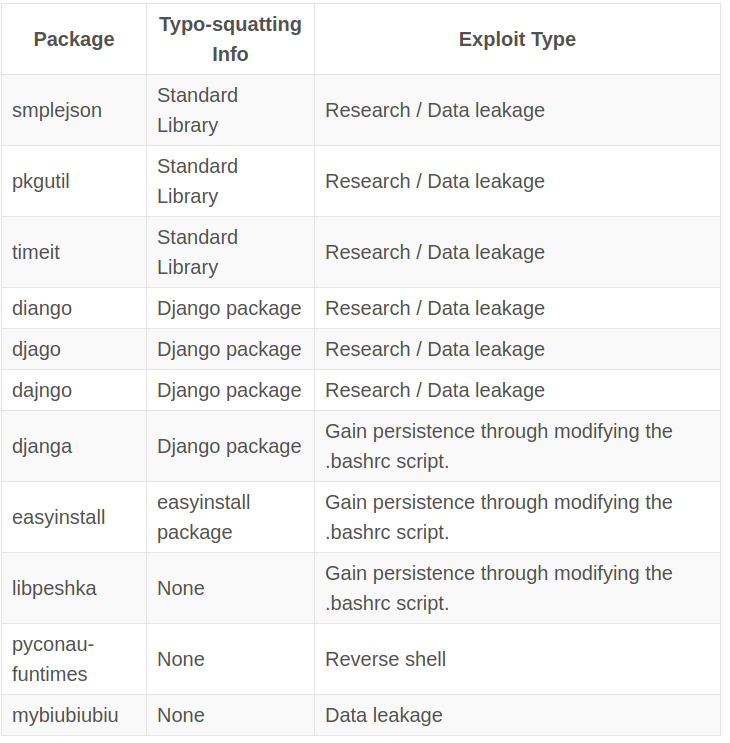This screenshot has width=730, height=743.
Task: Click the Typo-squatting Info column header
Action: pos(230,39)
